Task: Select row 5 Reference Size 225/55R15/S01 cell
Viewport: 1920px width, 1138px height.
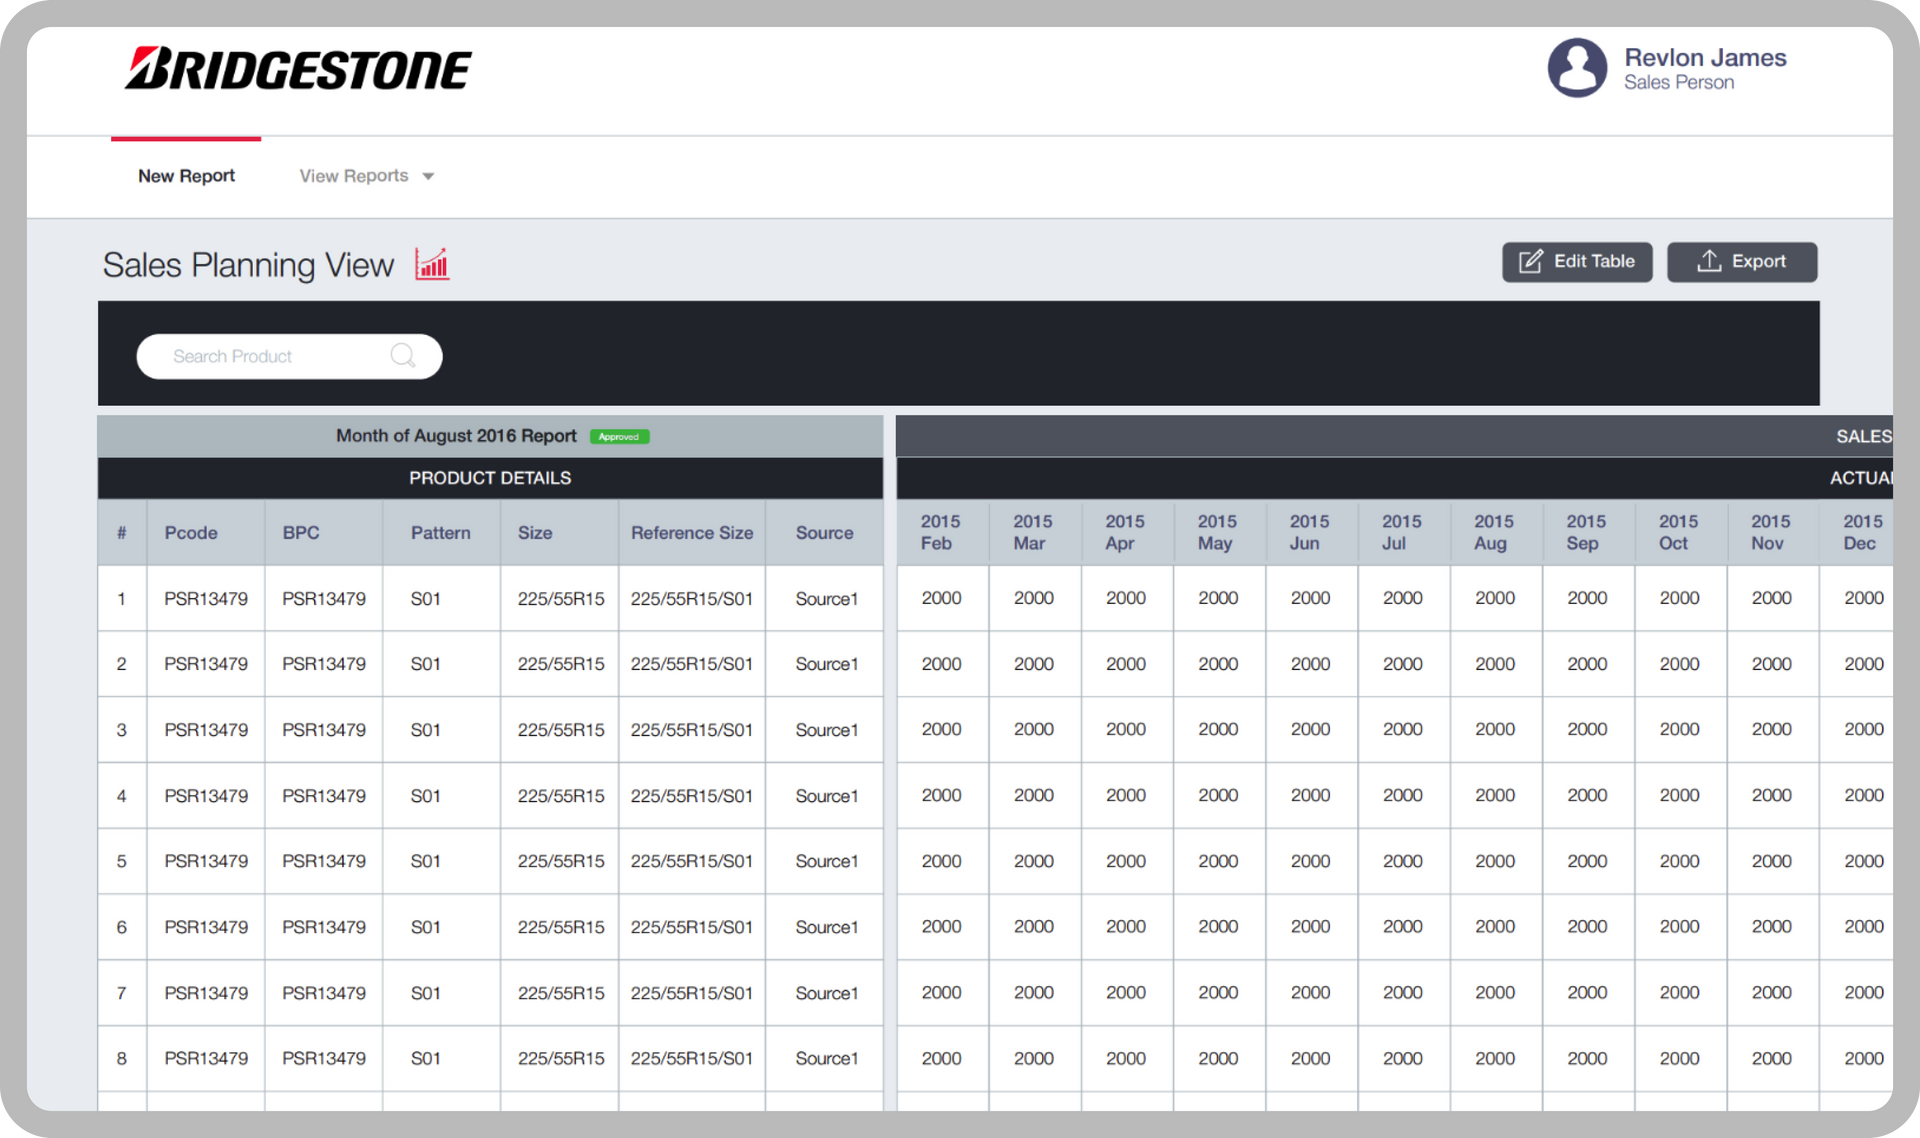Action: tap(692, 861)
